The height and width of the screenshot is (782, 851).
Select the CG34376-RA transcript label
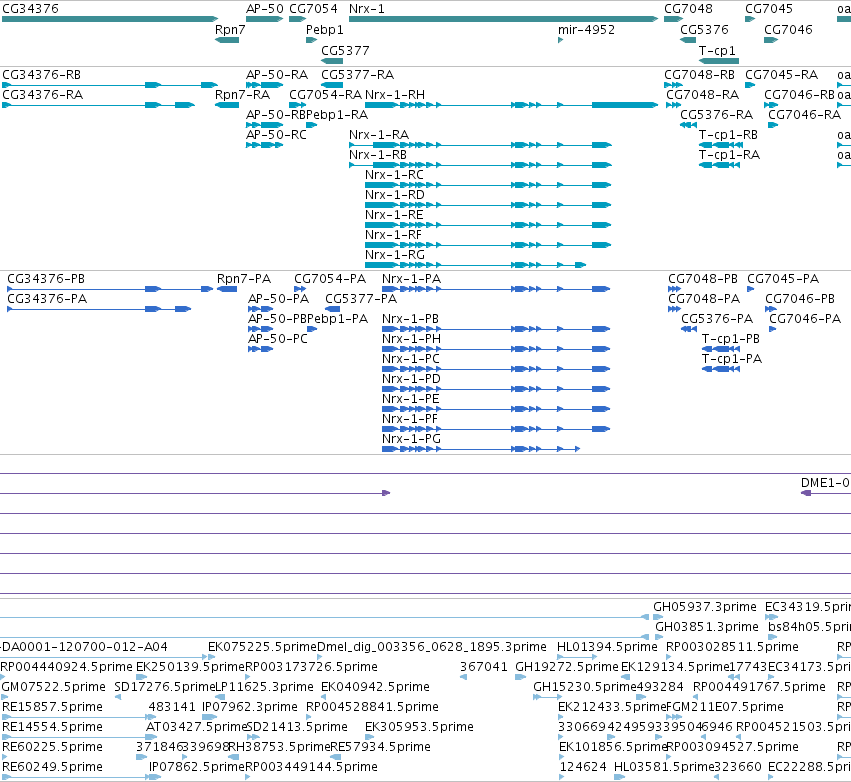[42, 94]
